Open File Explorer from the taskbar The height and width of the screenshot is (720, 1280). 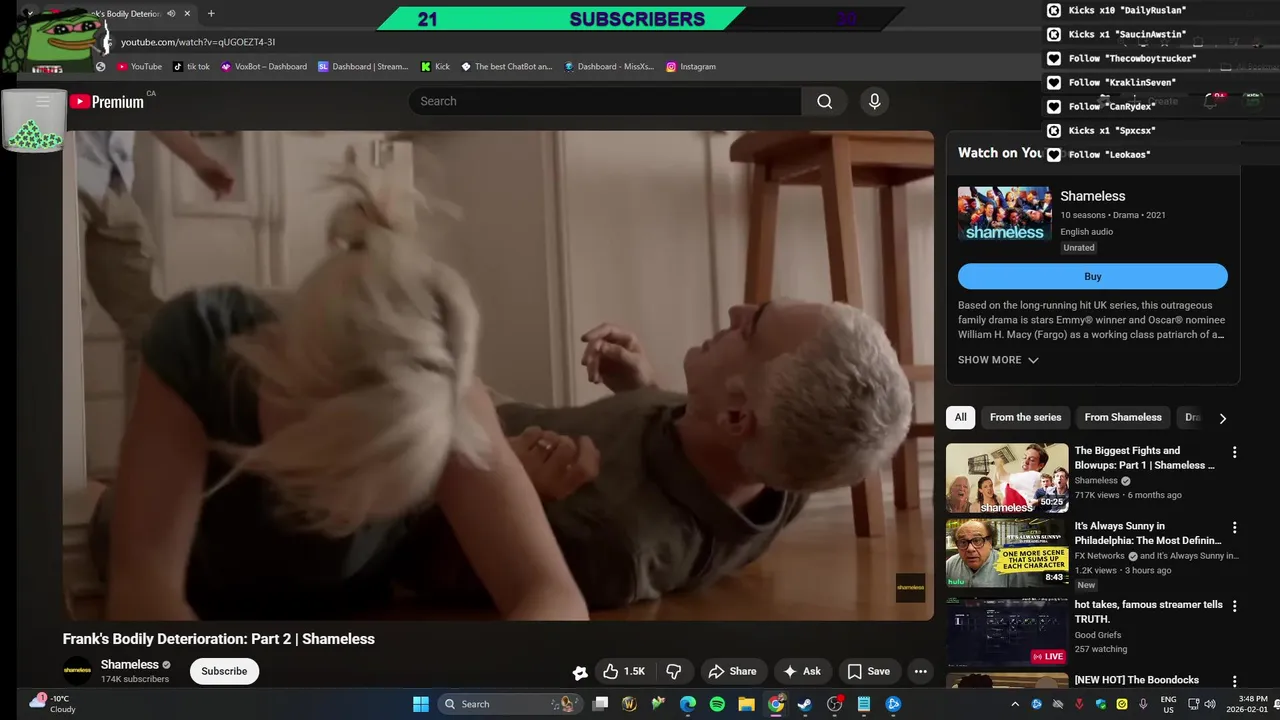[746, 704]
